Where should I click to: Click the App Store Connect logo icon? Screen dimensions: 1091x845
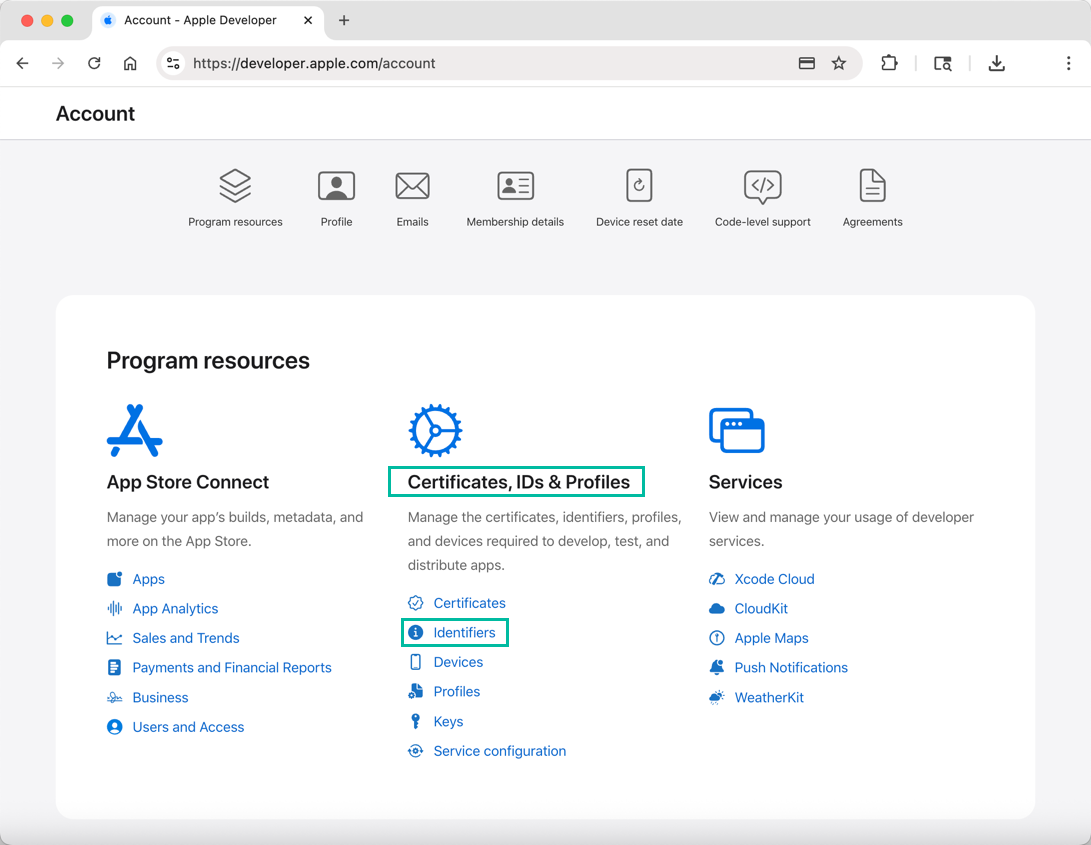point(134,430)
